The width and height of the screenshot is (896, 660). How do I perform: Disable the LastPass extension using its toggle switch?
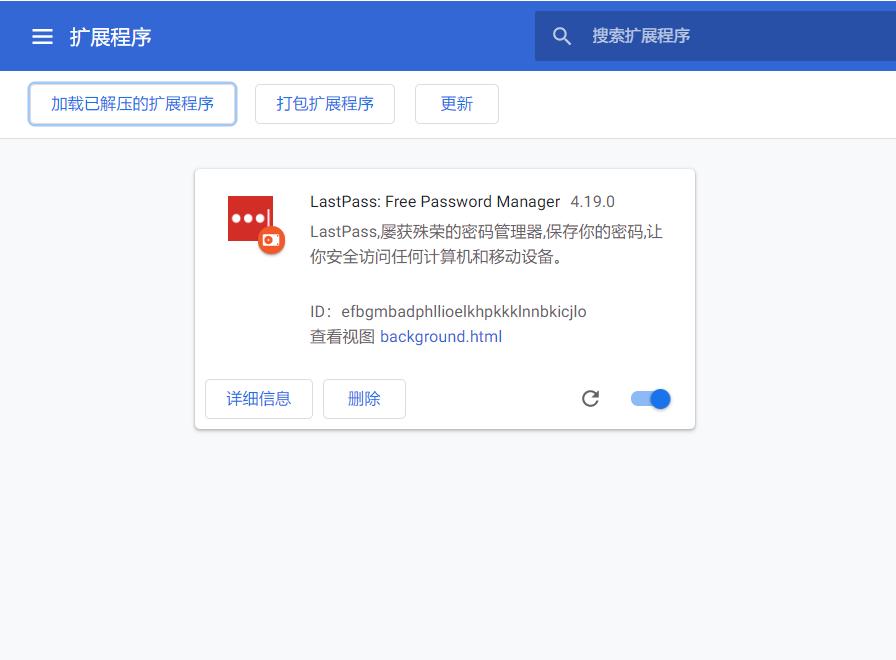click(650, 398)
